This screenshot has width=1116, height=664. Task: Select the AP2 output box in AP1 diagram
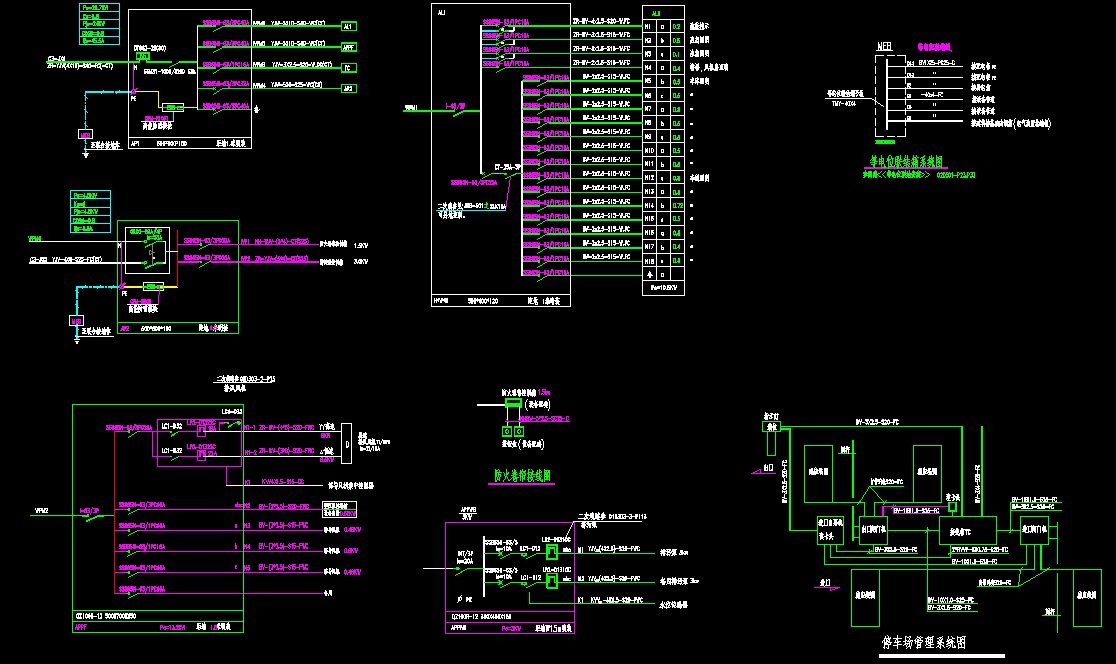tap(348, 89)
